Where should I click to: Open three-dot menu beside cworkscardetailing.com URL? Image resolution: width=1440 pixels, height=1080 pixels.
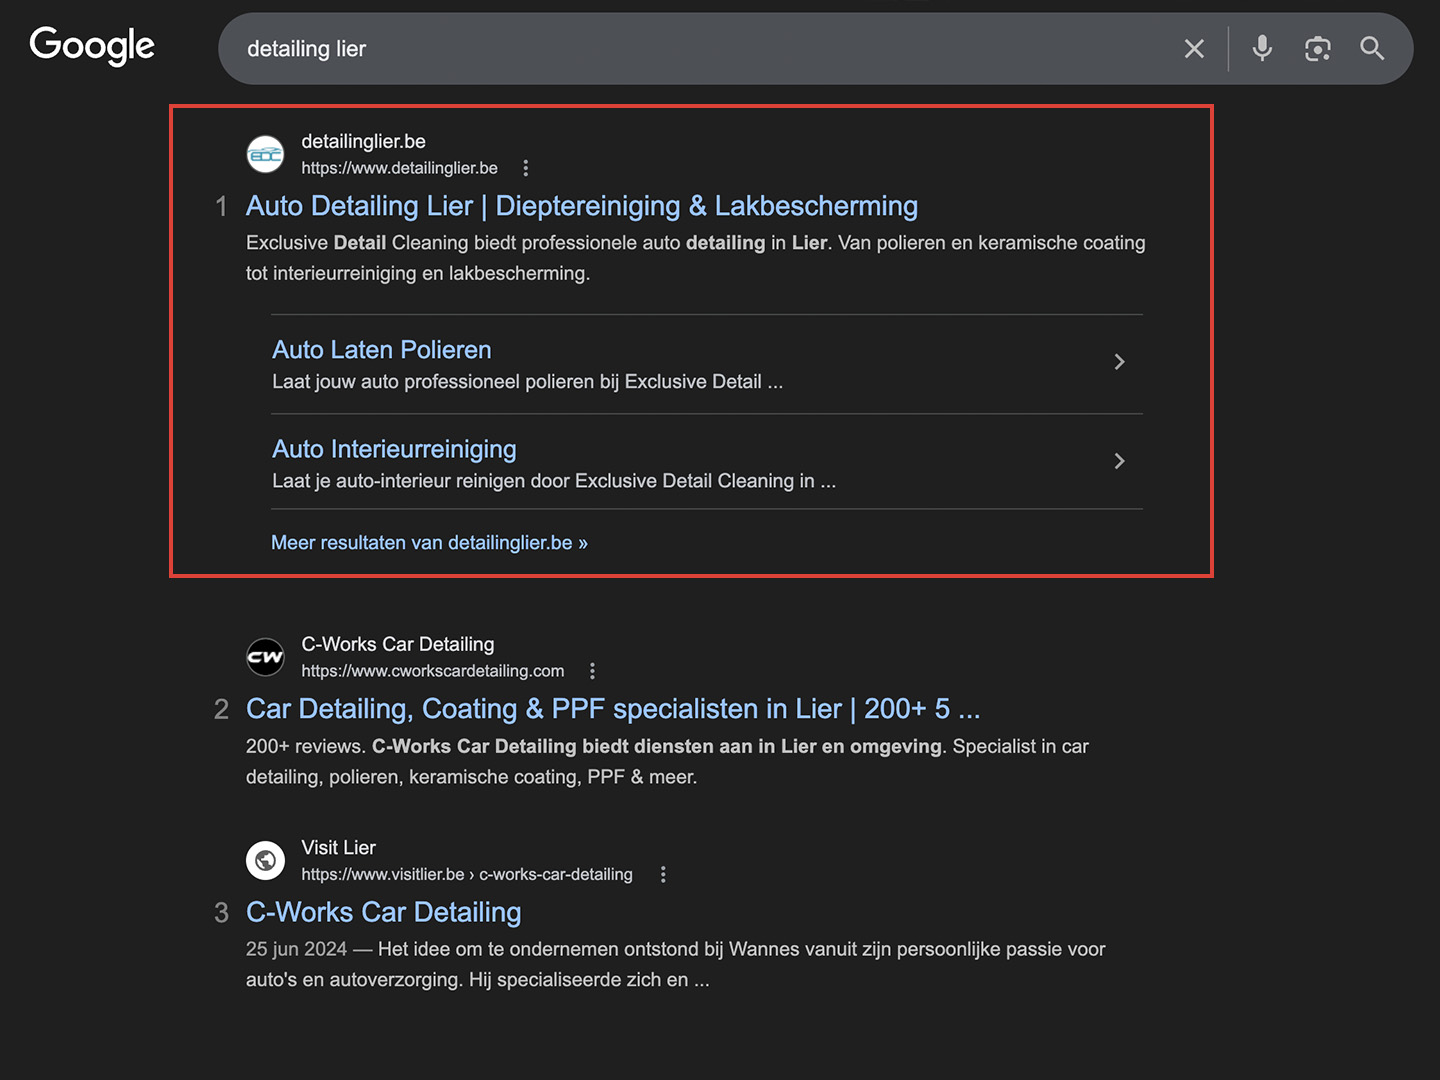point(592,671)
